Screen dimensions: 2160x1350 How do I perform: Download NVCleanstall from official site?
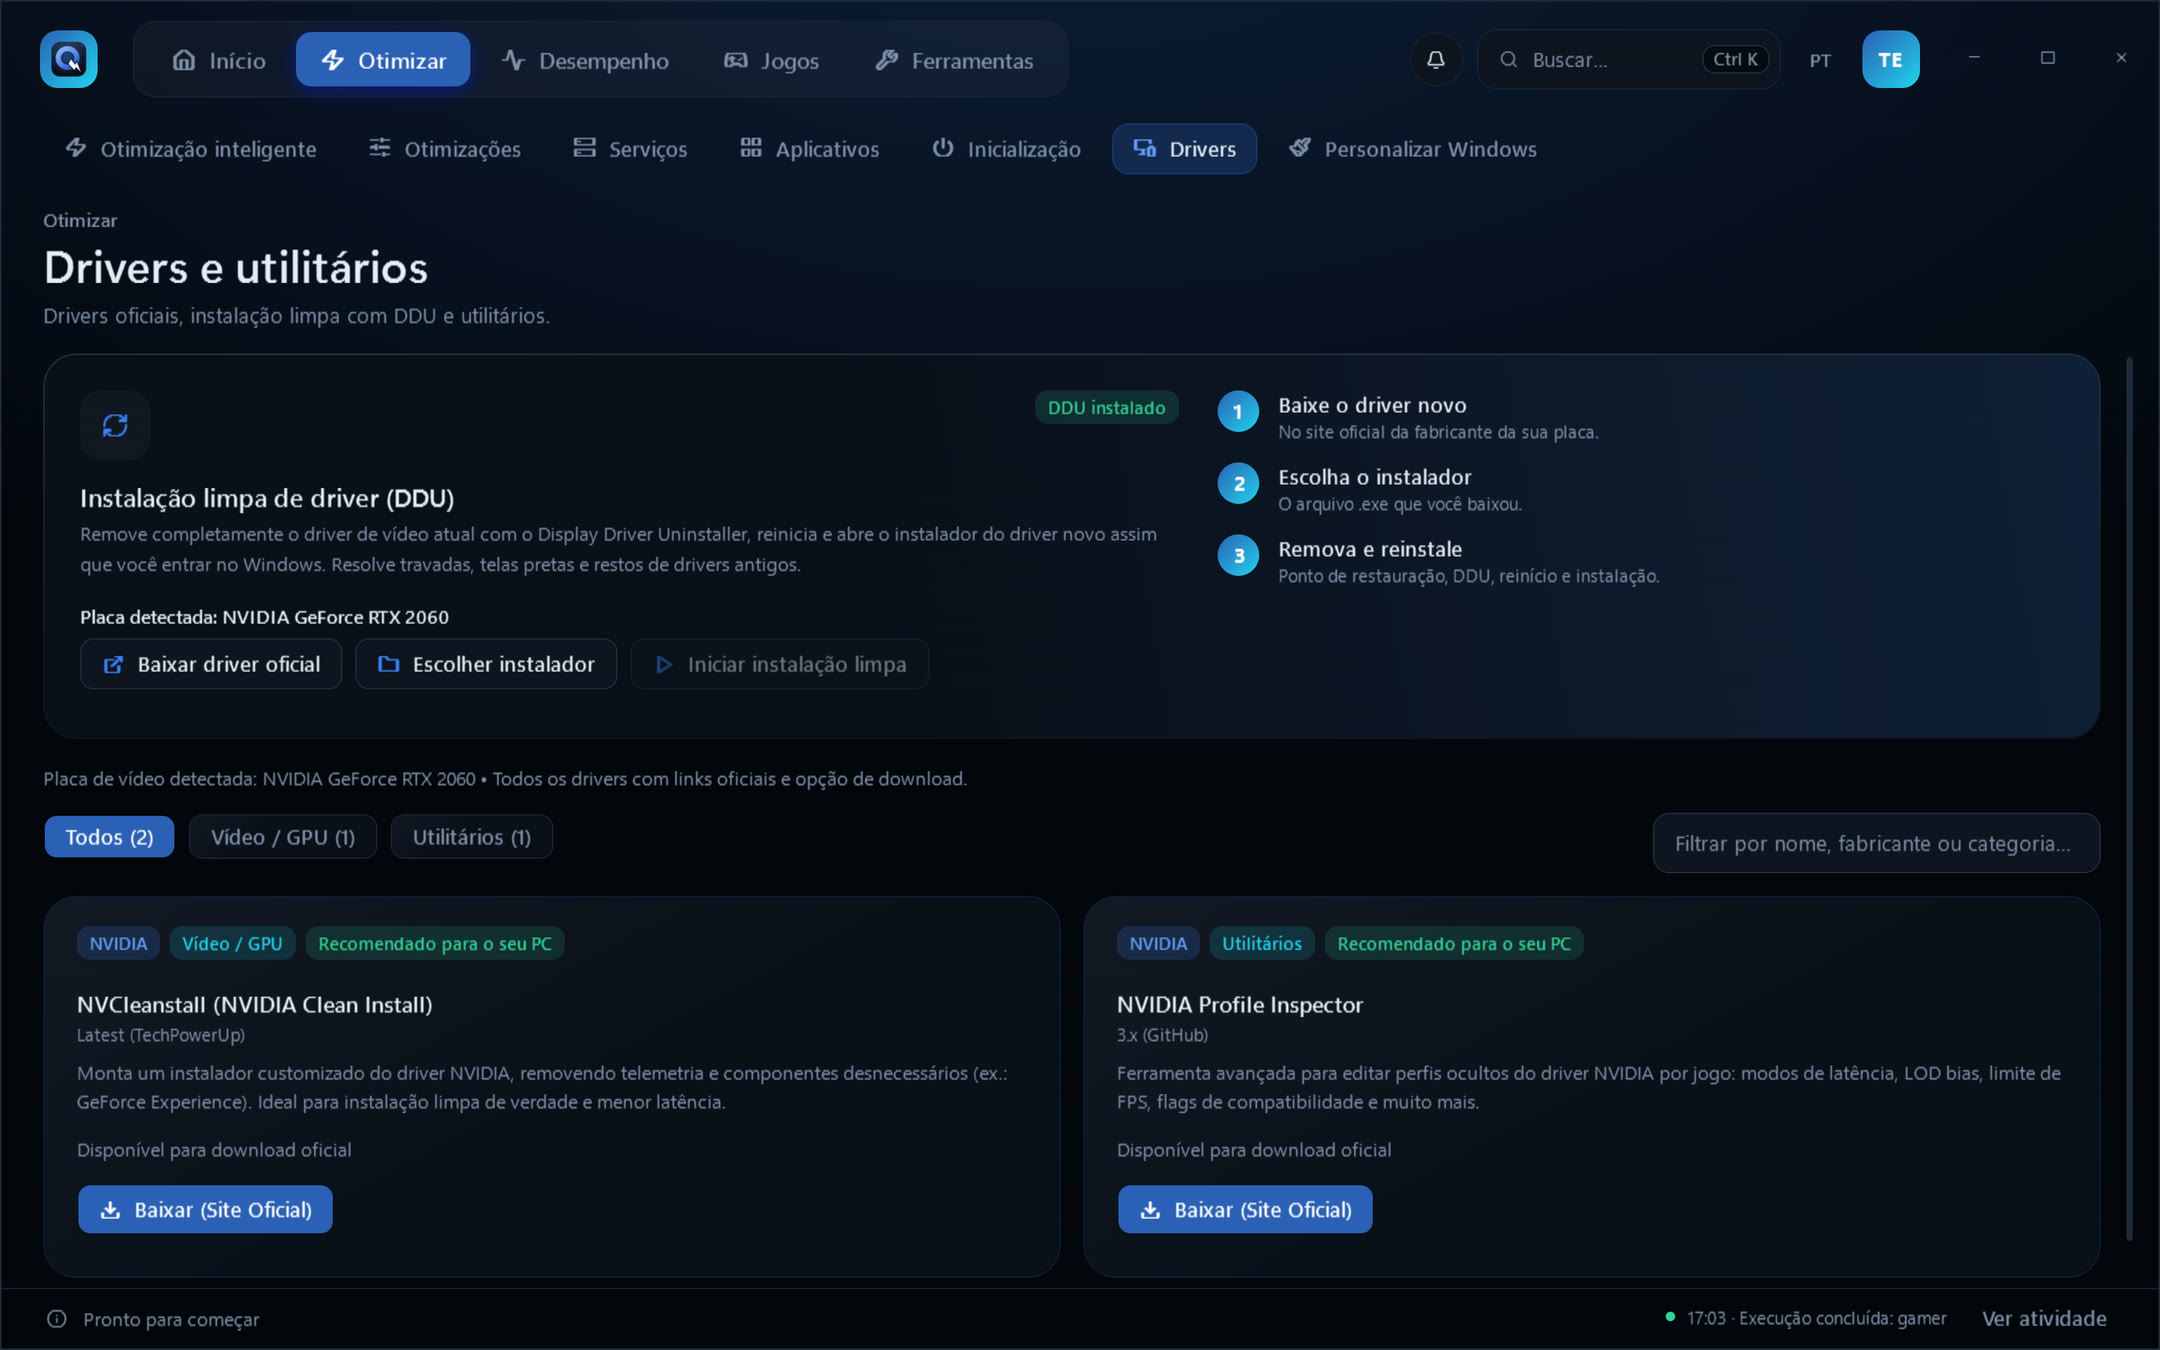pos(205,1209)
